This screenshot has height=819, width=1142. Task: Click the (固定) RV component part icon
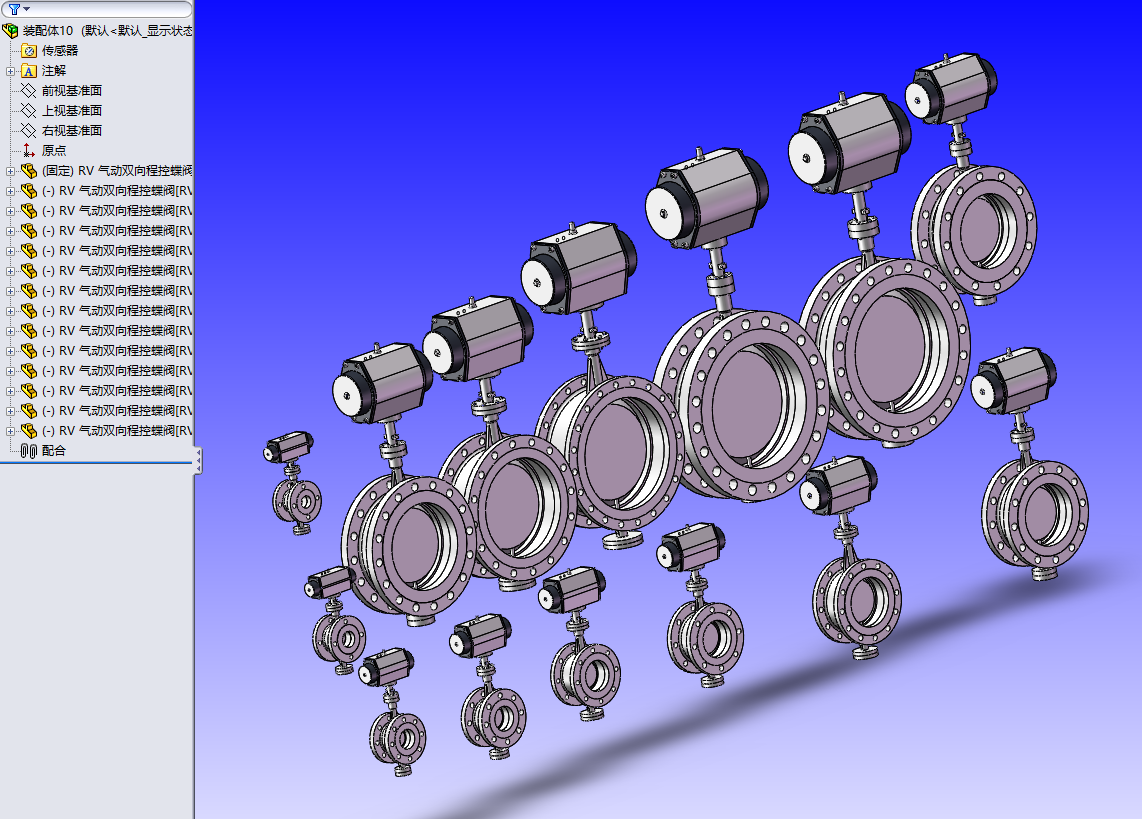[x=29, y=171]
